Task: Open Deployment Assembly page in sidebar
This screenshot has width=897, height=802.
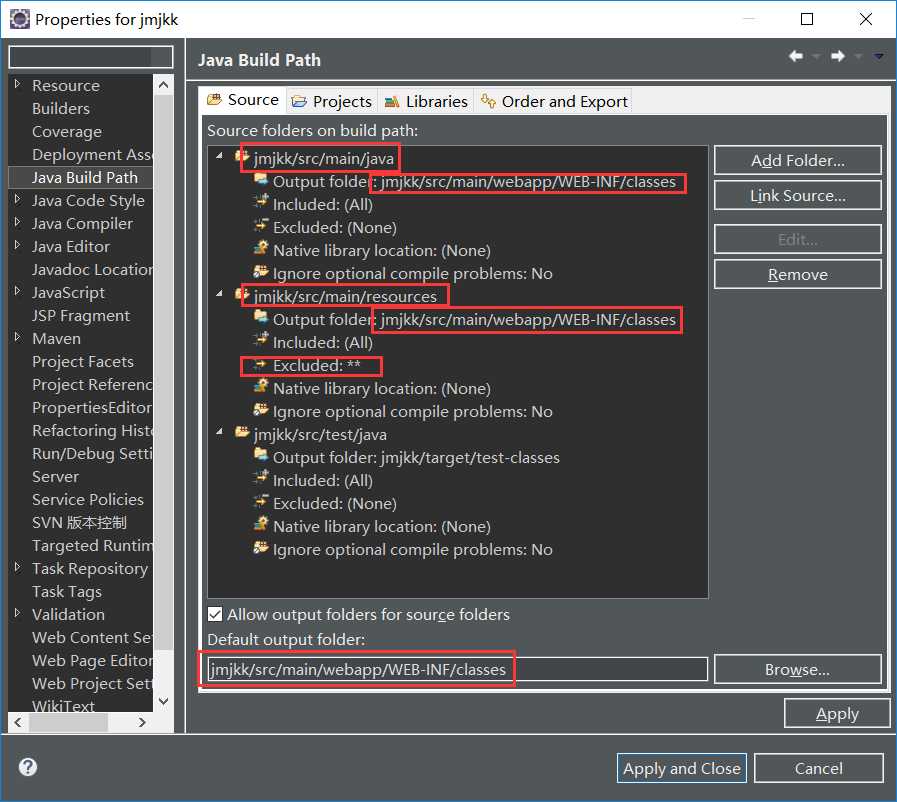Action: point(93,154)
